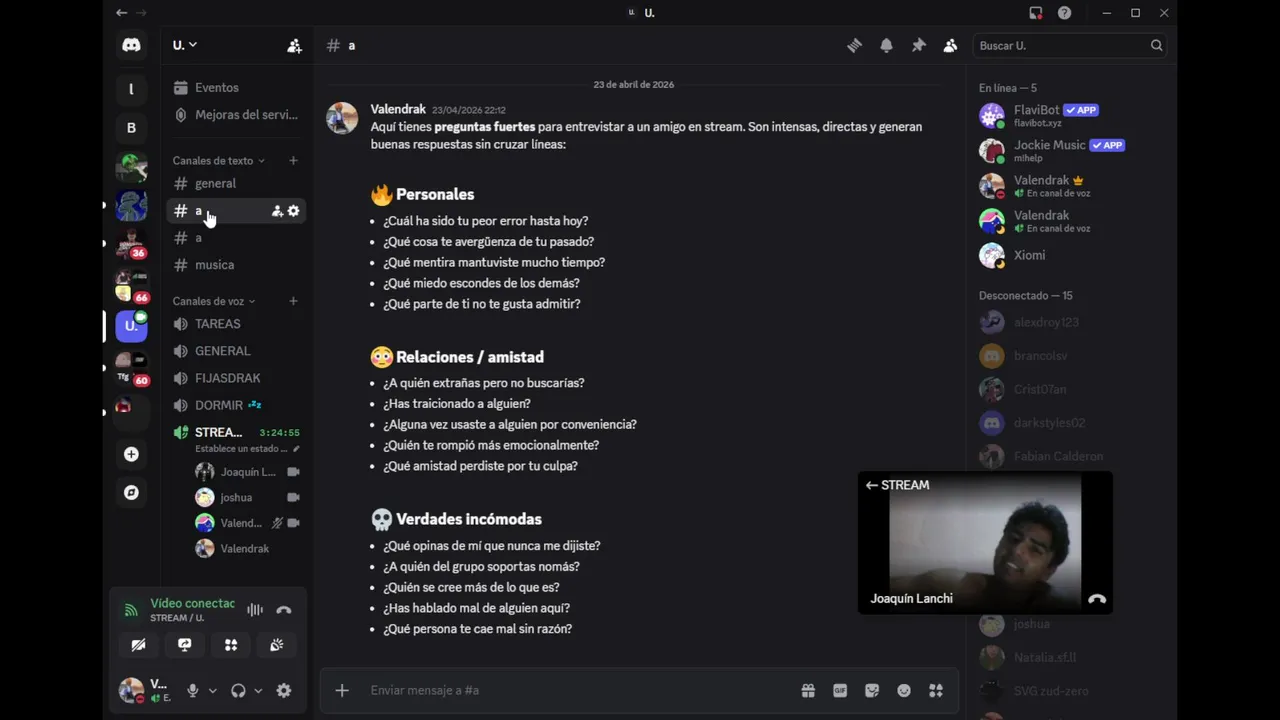The width and height of the screenshot is (1280, 720).
Task: Set a voice status via Establece un estado
Action: (x=247, y=449)
